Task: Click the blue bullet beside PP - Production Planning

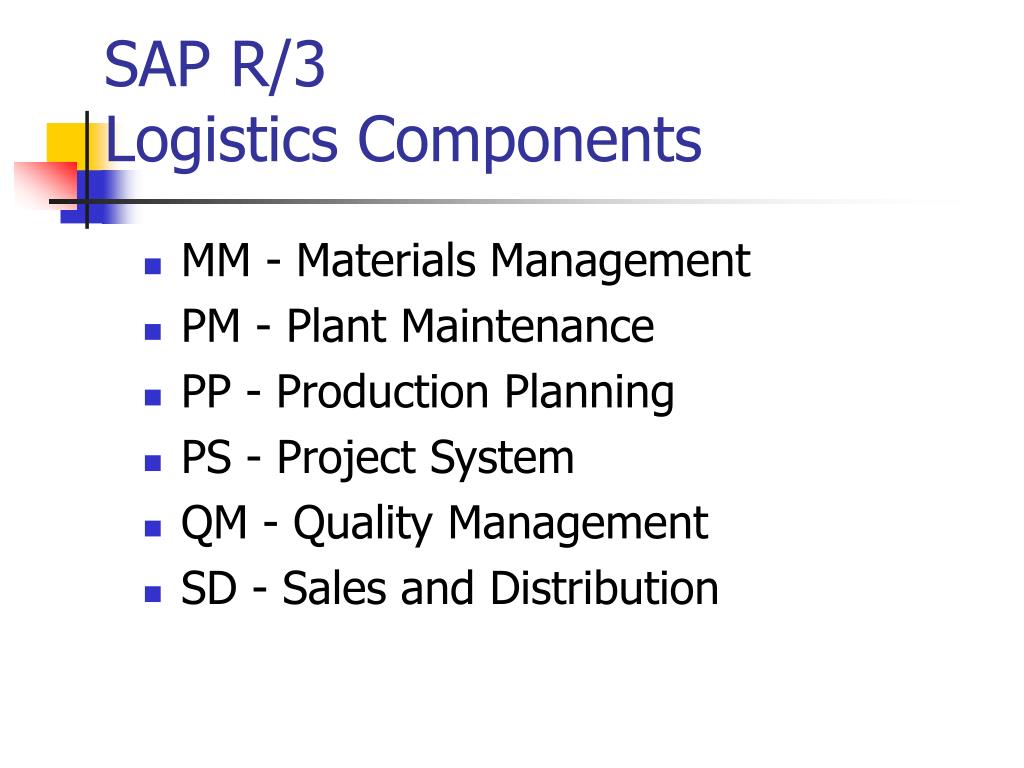Action: click(153, 397)
